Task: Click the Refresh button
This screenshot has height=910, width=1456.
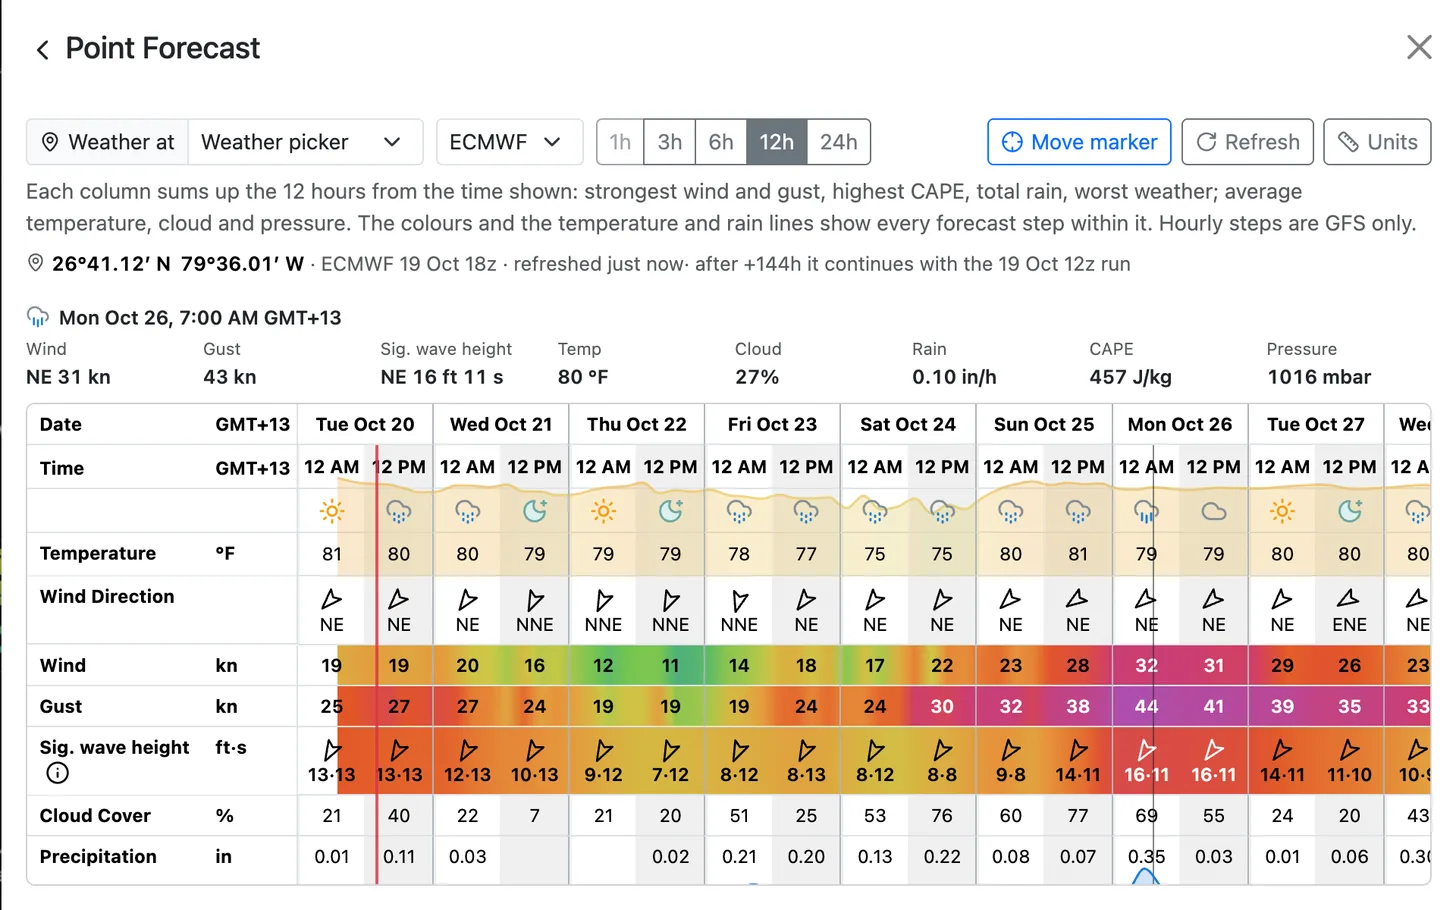Action: (1248, 142)
